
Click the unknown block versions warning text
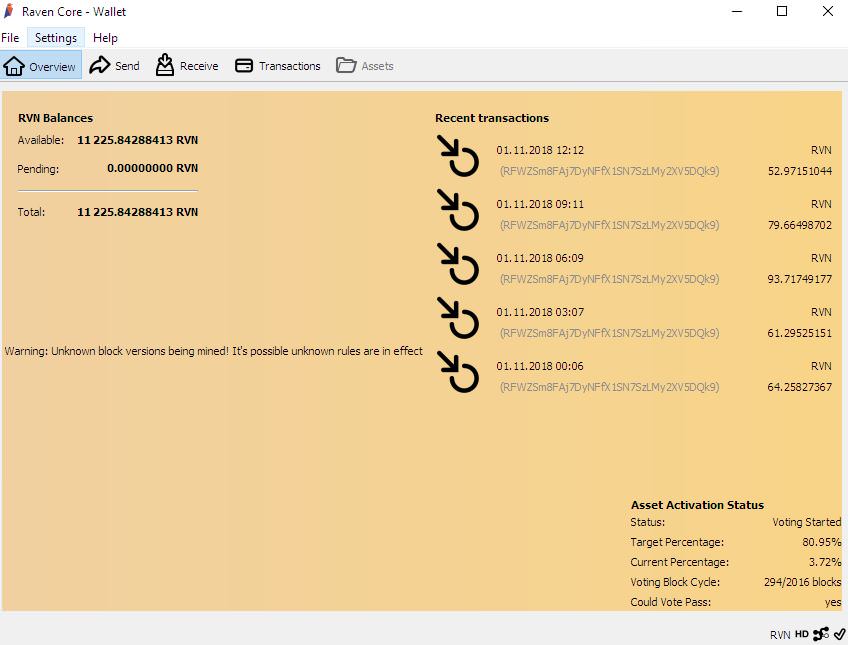[214, 351]
